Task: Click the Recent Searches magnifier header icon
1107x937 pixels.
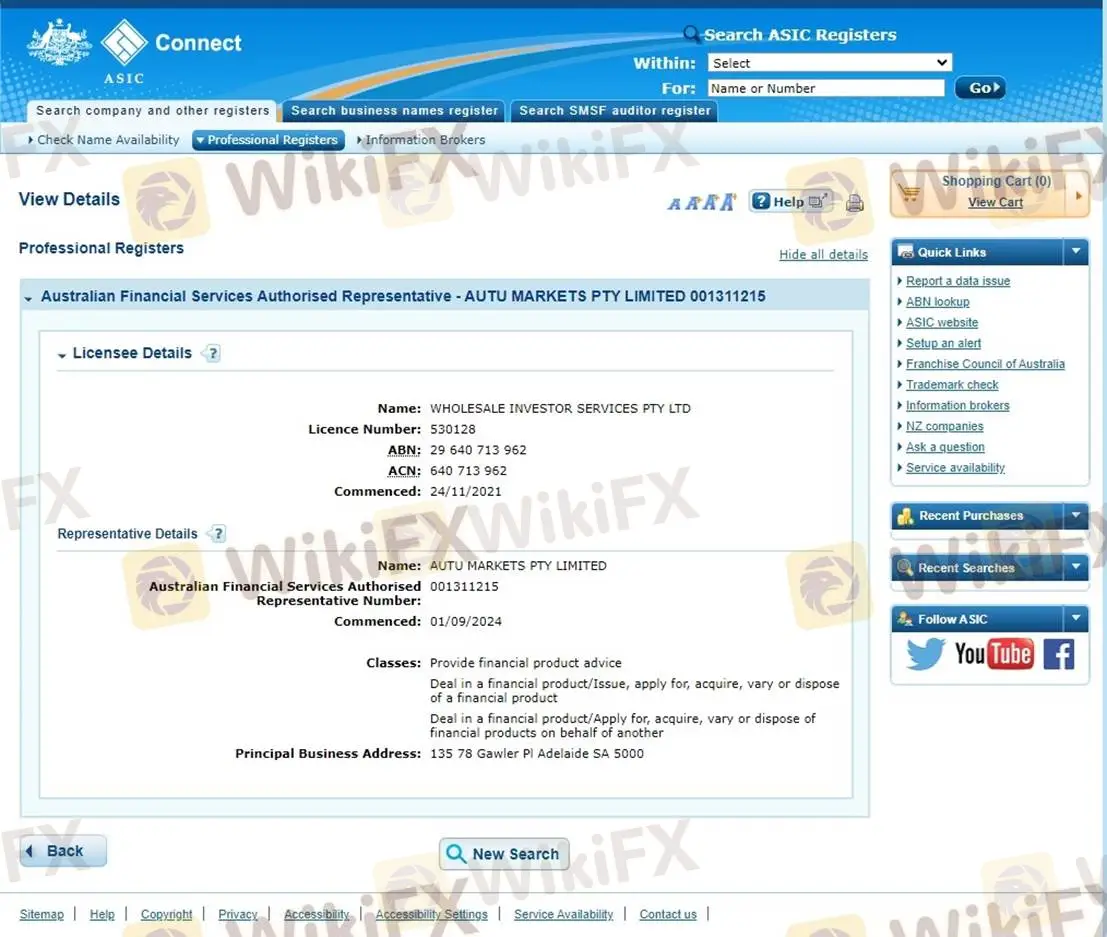Action: [x=905, y=568]
